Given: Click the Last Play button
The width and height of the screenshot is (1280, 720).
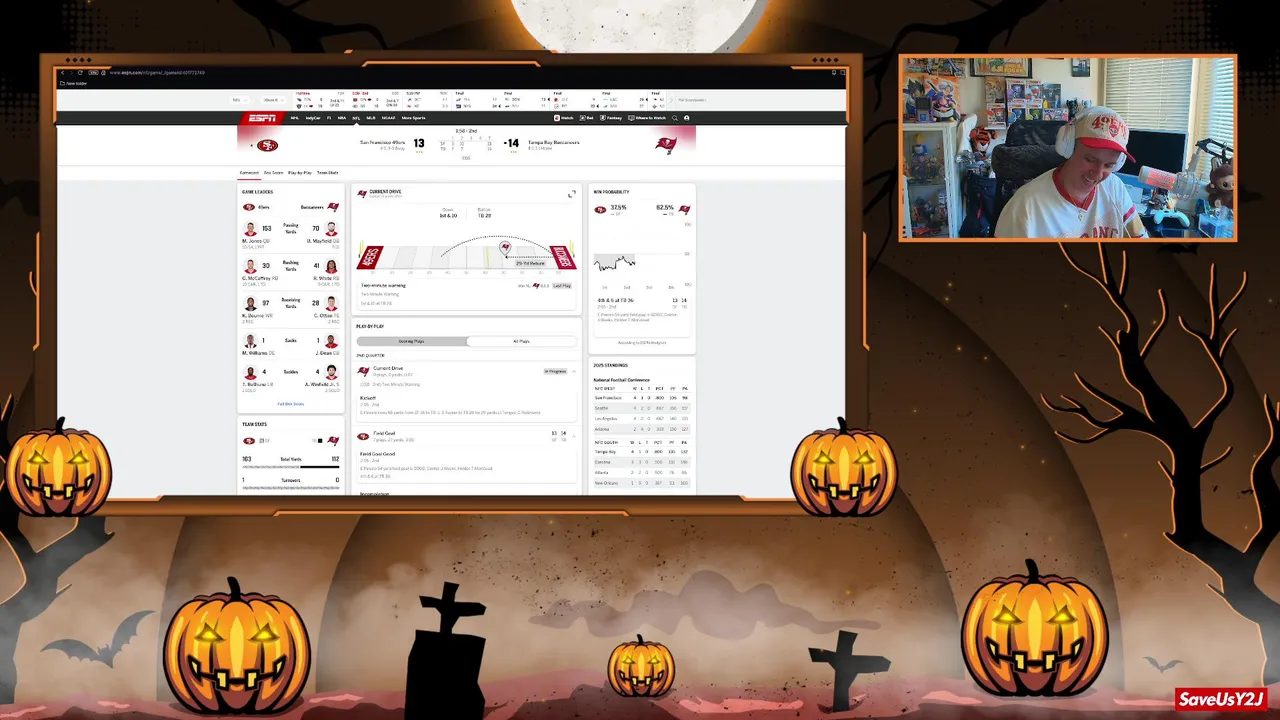Looking at the screenshot, I should click(562, 285).
